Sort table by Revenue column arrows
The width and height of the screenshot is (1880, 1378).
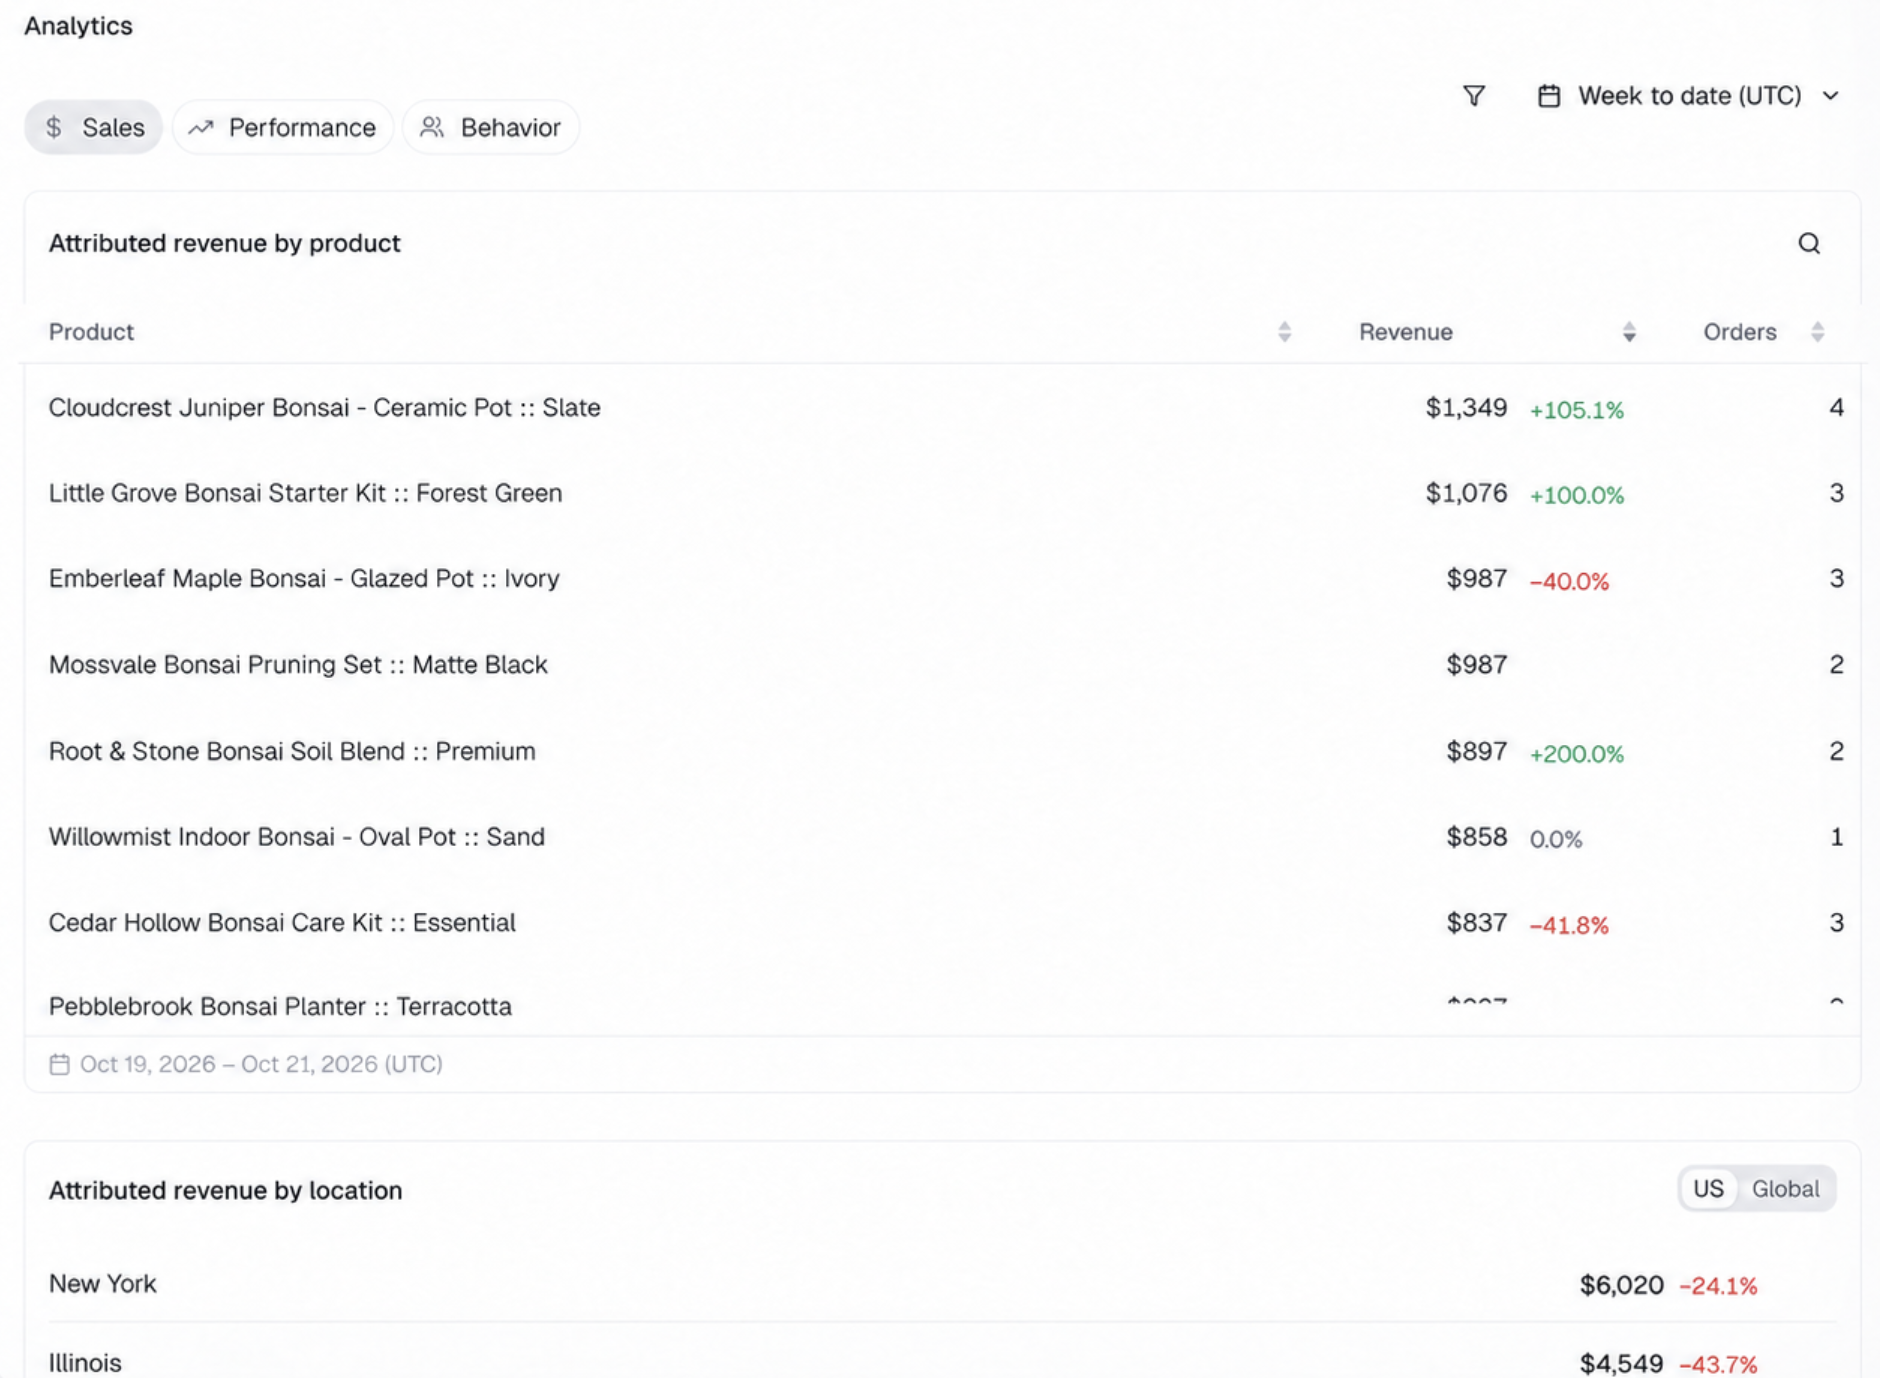point(1629,332)
